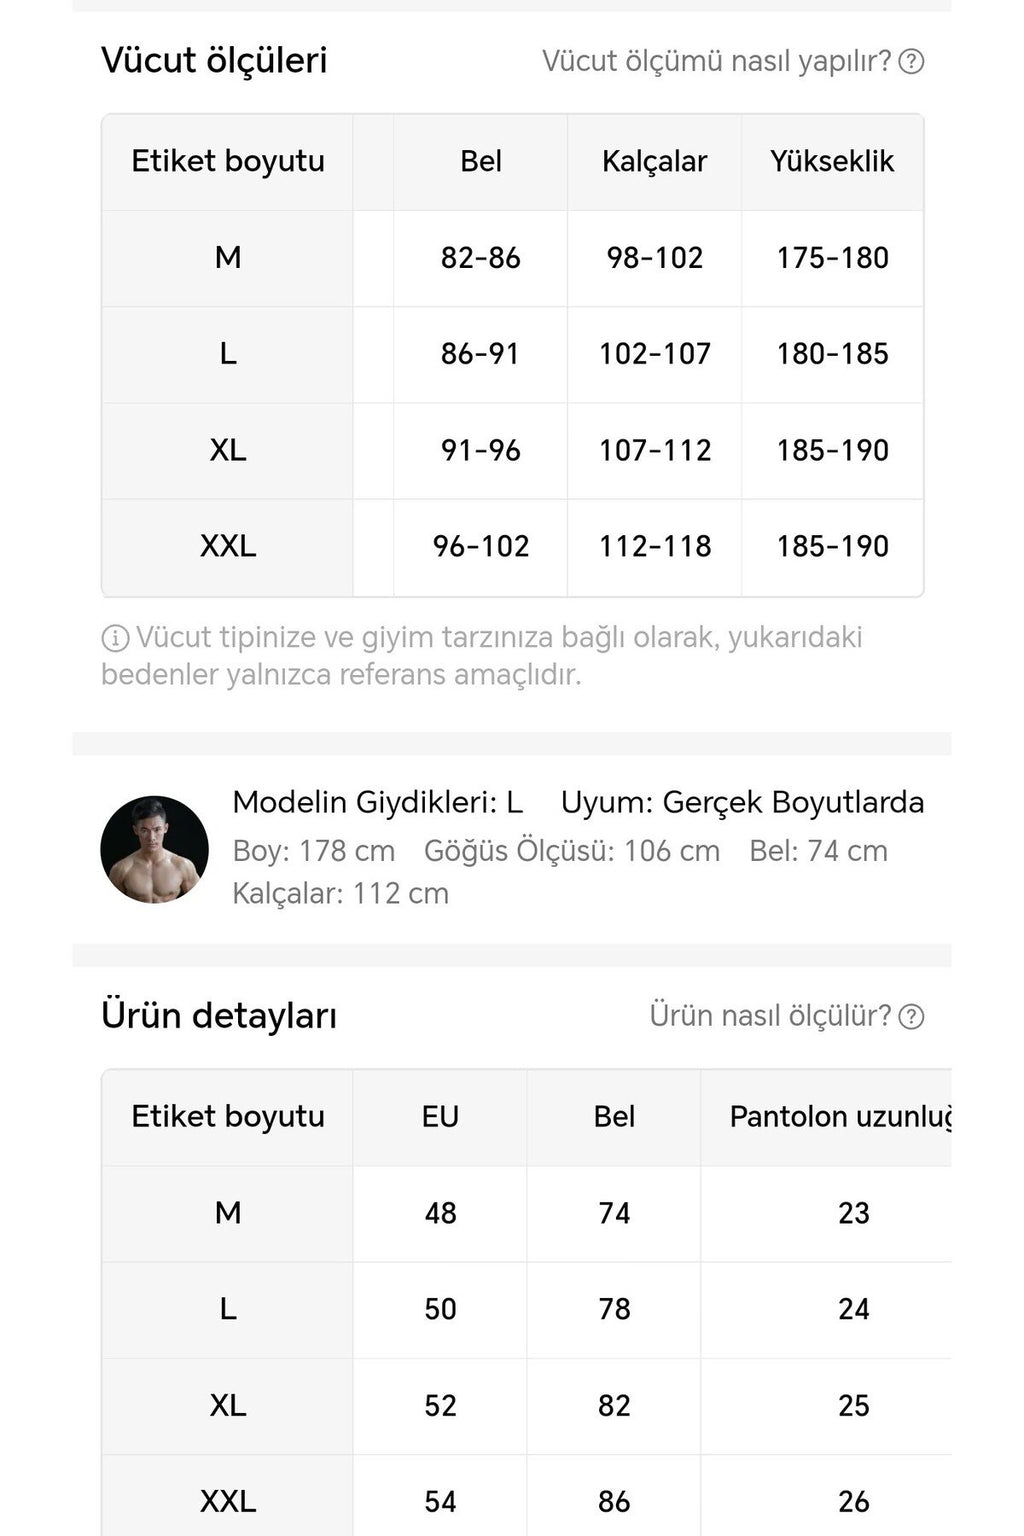
Task: Click the 'Vücut ölçüleri' section heading
Action: [213, 60]
